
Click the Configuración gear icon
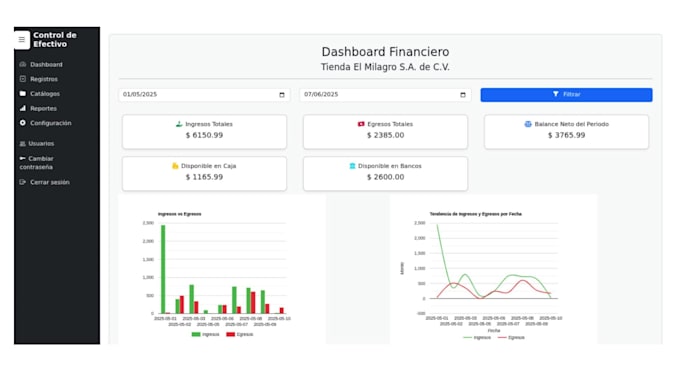coord(23,123)
